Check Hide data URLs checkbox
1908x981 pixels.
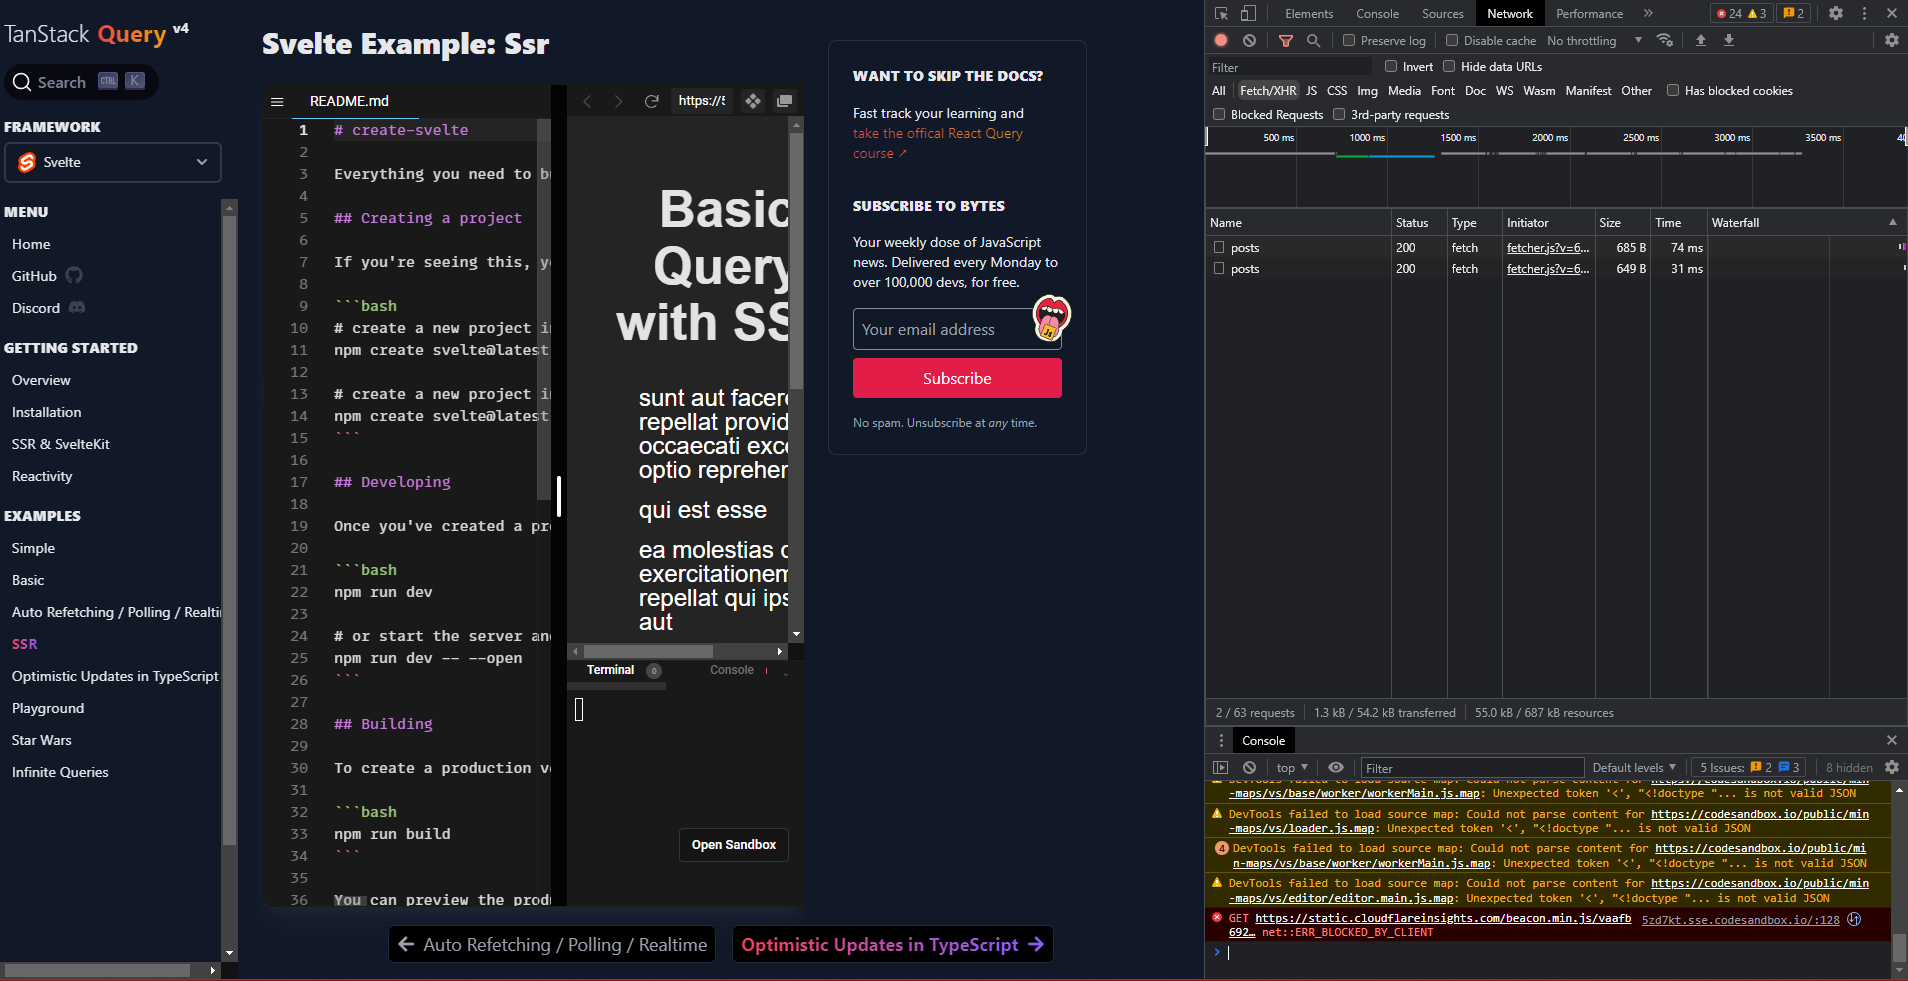(1449, 66)
